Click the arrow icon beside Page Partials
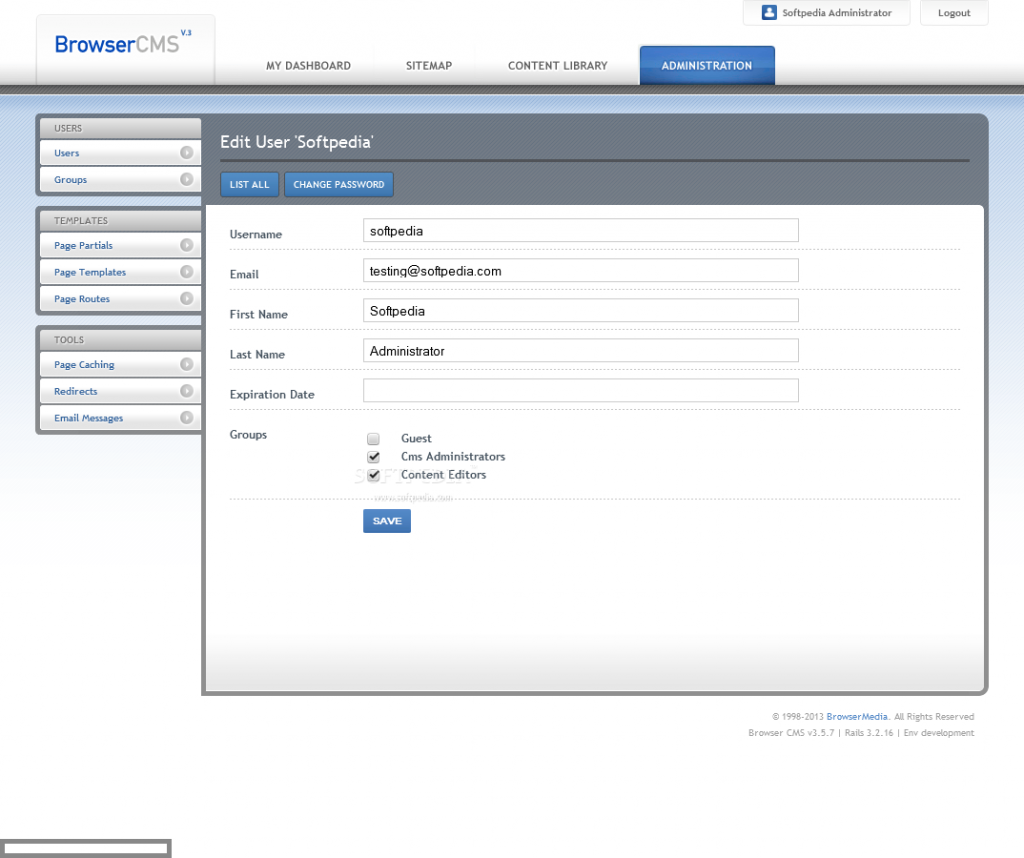 187,245
